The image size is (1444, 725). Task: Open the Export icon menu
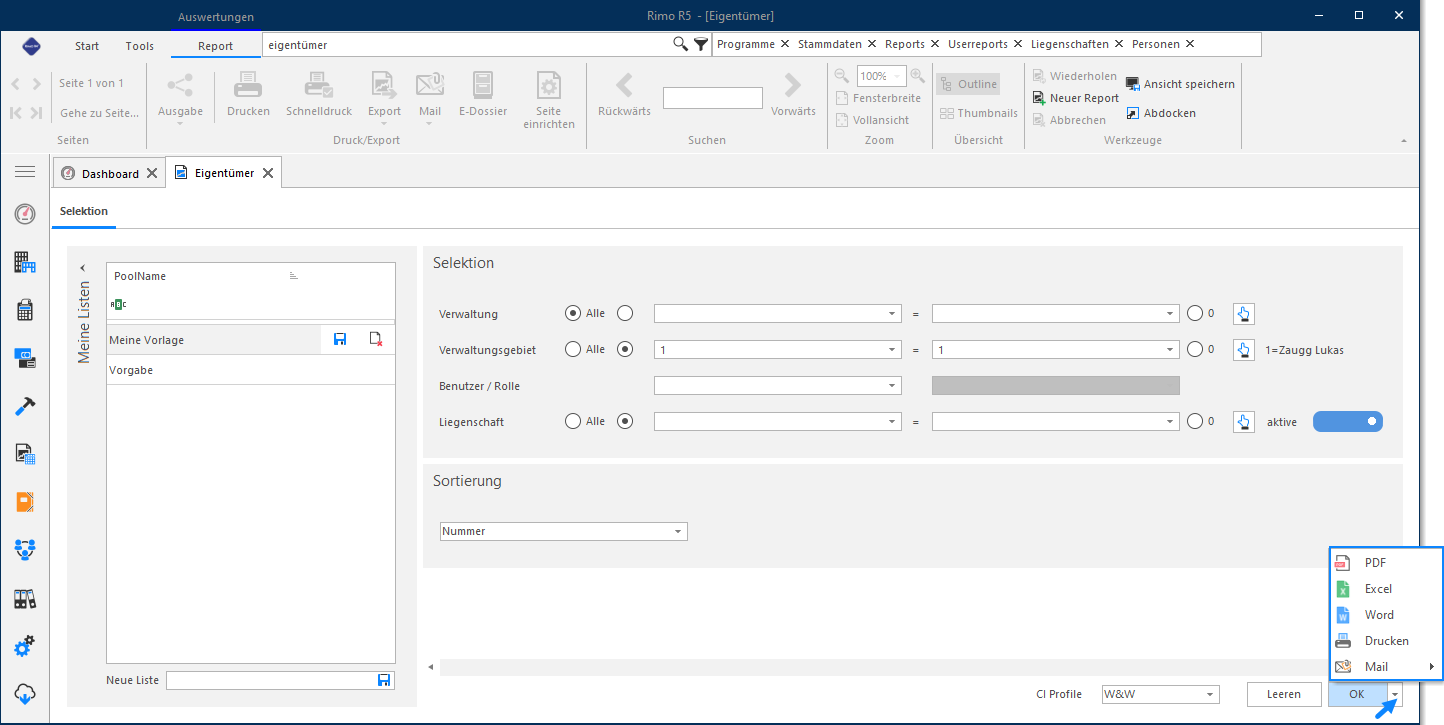pos(384,85)
